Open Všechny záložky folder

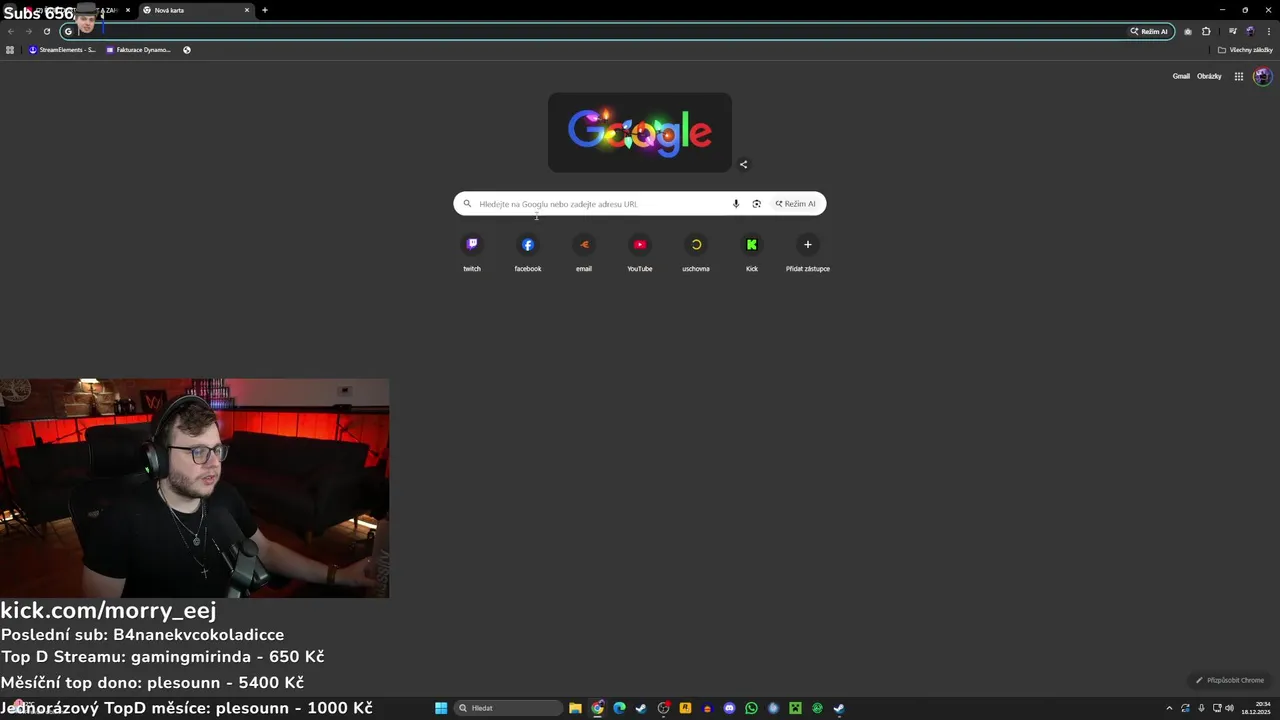1245,50
